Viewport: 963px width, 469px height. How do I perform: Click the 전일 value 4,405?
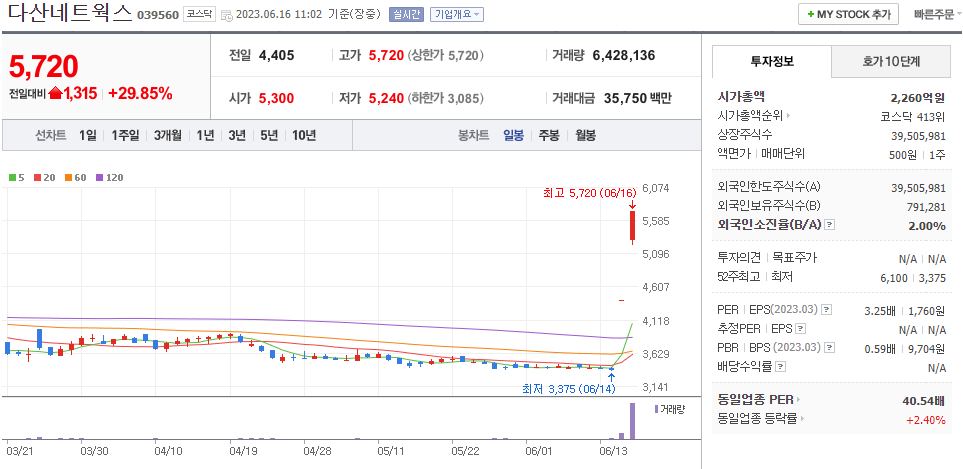(276, 56)
